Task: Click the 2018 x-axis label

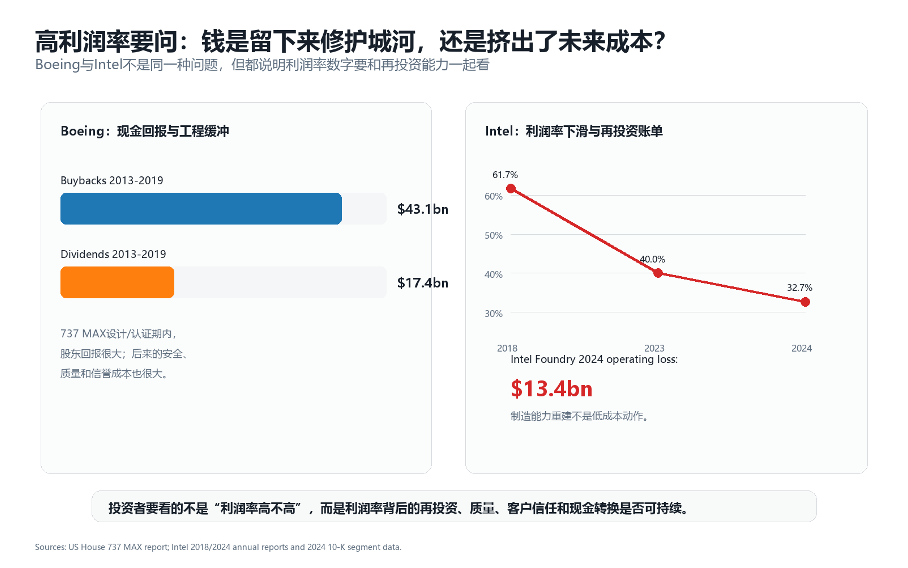Action: 507,348
